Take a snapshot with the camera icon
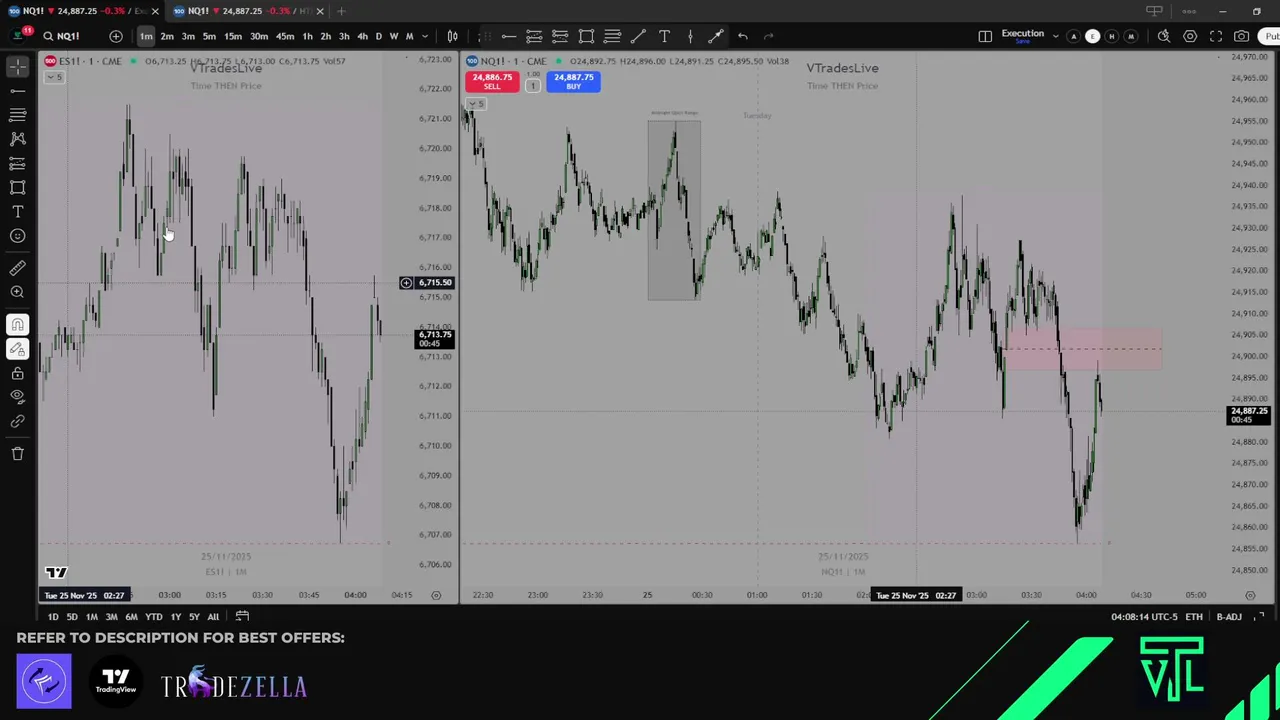Image resolution: width=1280 pixels, height=720 pixels. click(1241, 36)
